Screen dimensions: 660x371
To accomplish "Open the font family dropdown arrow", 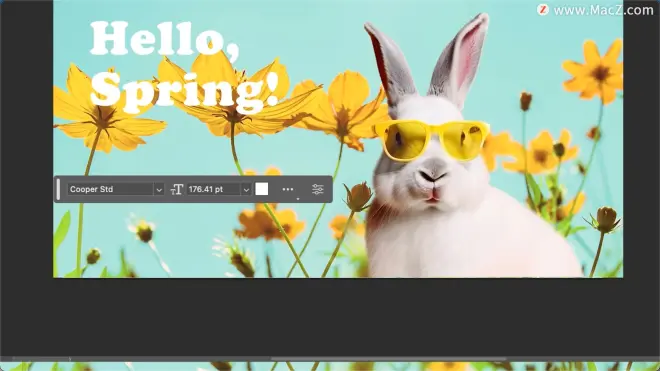I will [159, 190].
